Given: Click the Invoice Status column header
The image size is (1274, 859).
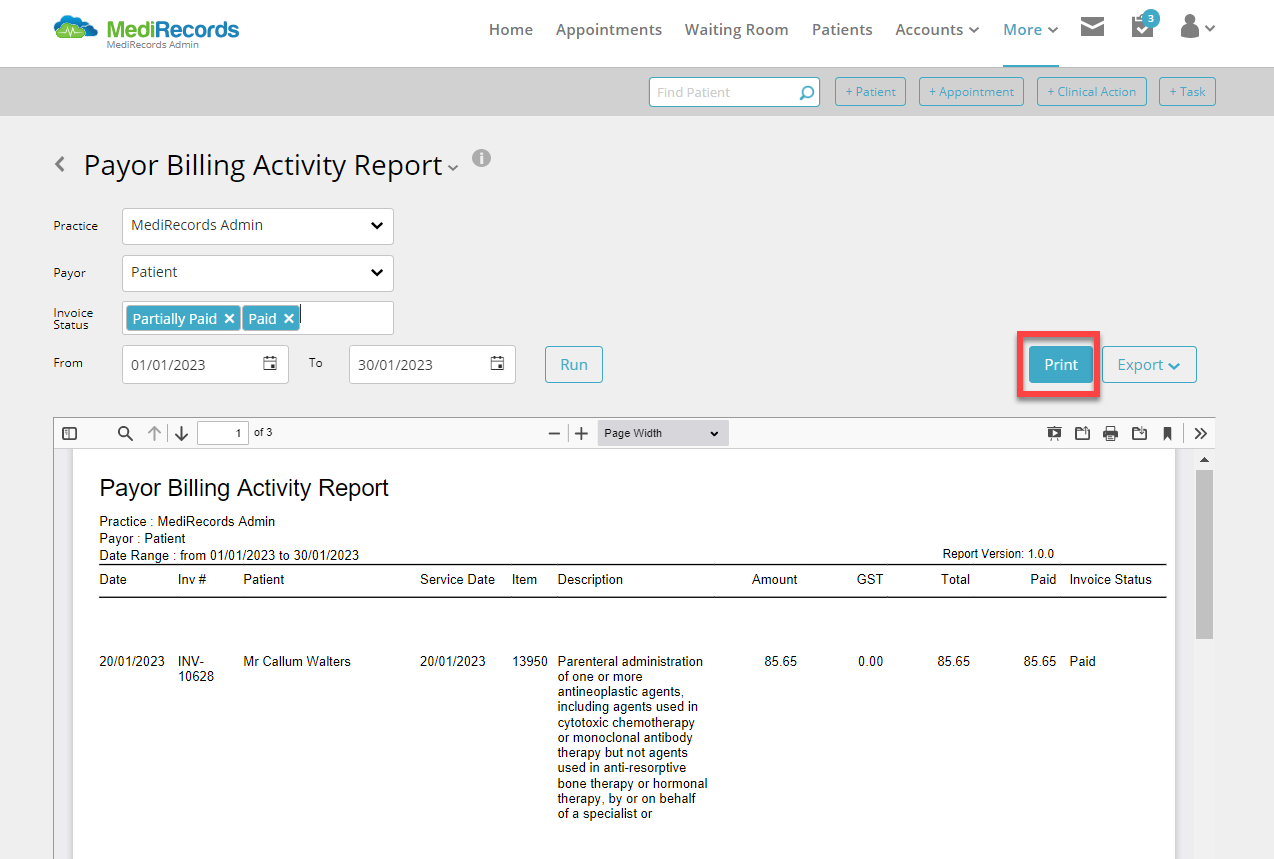Looking at the screenshot, I should coord(1110,579).
